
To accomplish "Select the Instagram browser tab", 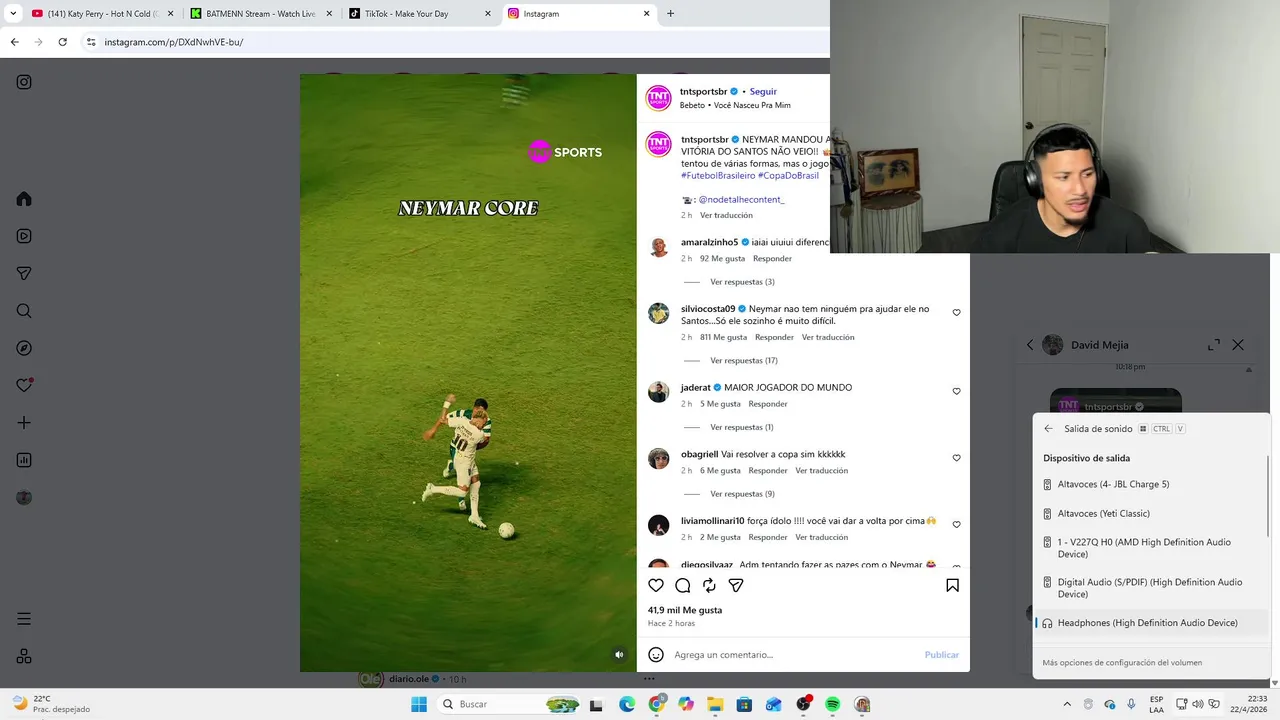I will [580, 14].
